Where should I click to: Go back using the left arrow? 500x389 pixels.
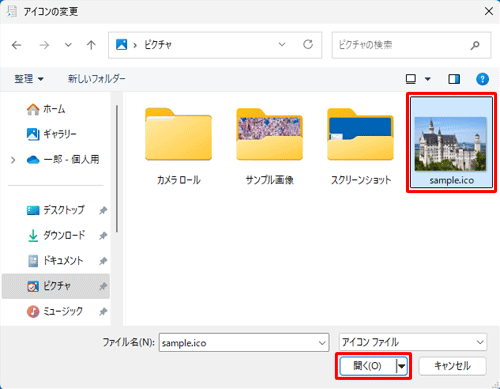(x=16, y=45)
